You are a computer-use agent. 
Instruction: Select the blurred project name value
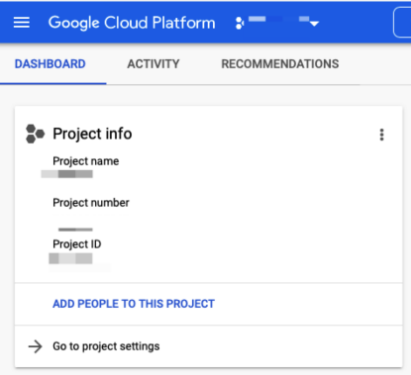click(67, 174)
